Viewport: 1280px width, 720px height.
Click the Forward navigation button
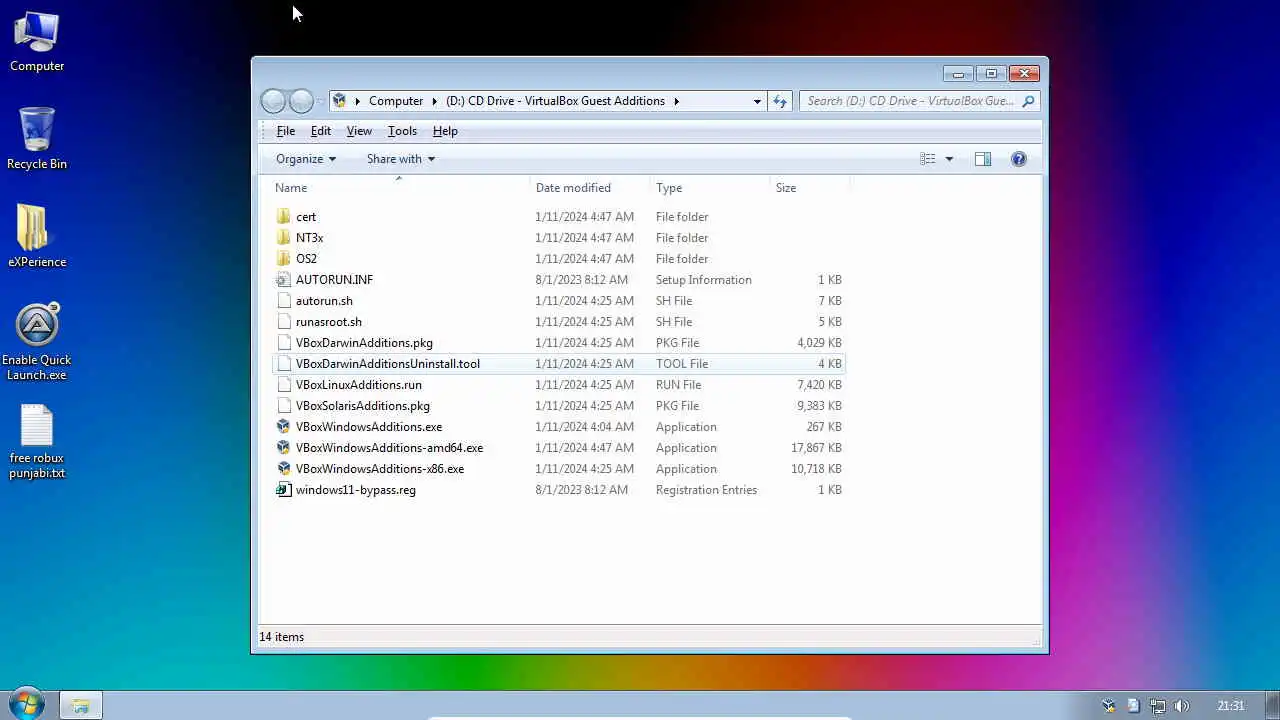pos(301,101)
